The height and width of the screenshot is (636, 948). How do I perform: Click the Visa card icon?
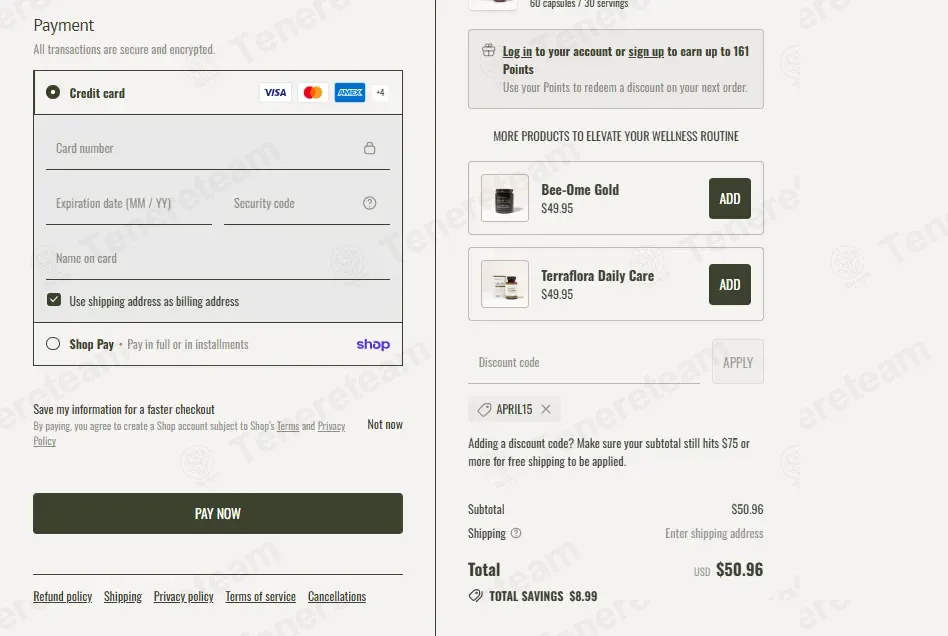tap(275, 92)
